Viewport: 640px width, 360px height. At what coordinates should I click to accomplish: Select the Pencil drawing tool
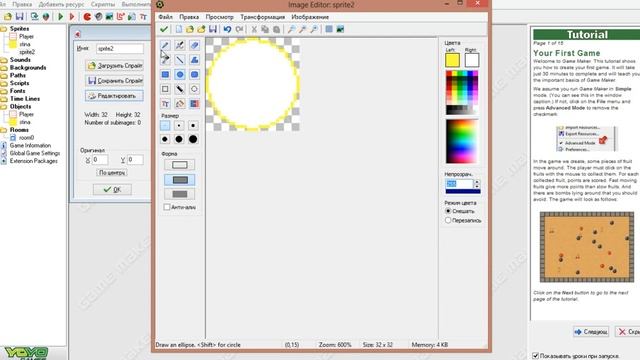[165, 45]
